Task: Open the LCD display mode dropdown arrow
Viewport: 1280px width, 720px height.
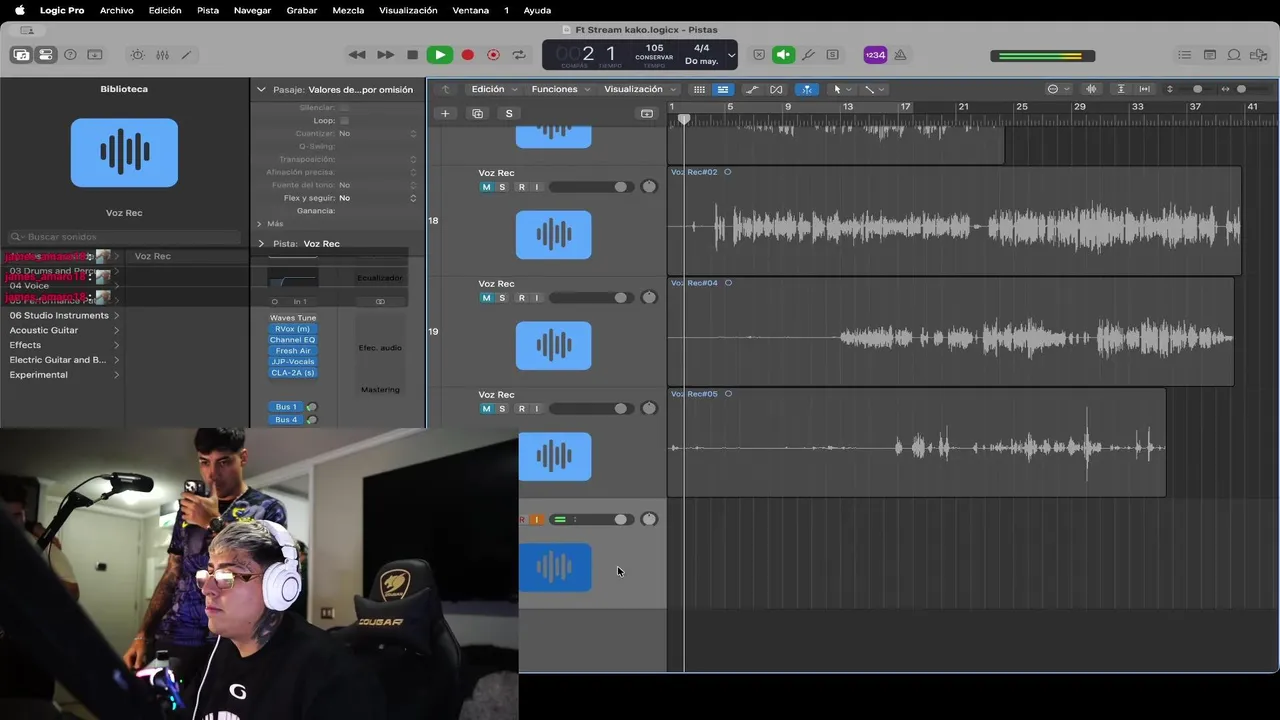Action: click(x=731, y=55)
